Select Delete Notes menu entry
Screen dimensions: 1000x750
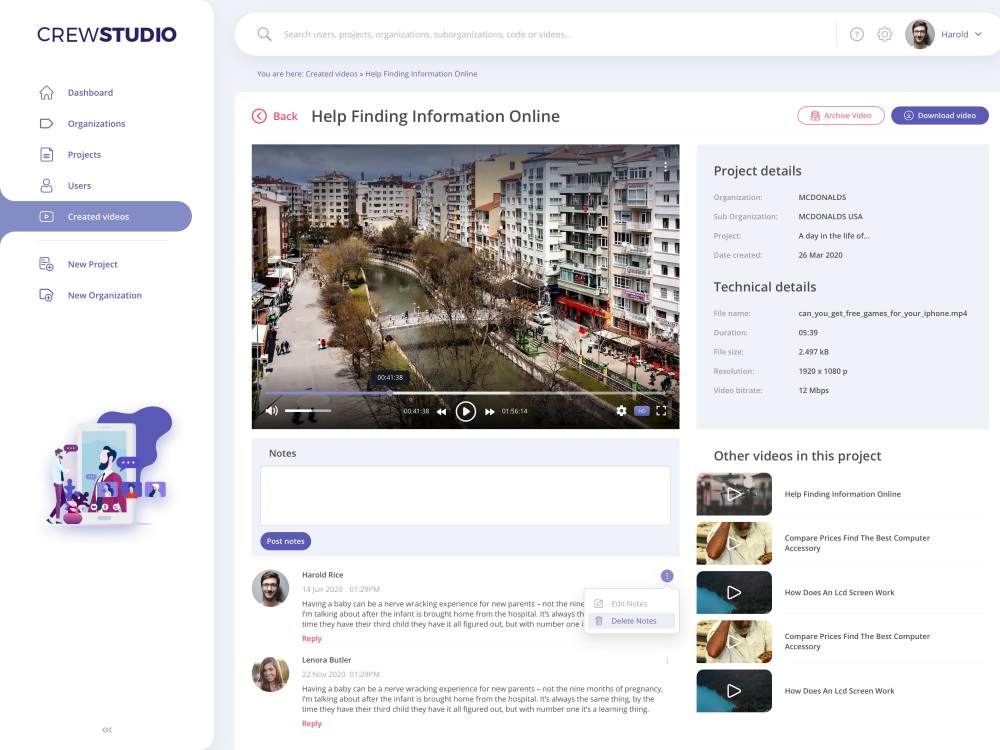(631, 621)
